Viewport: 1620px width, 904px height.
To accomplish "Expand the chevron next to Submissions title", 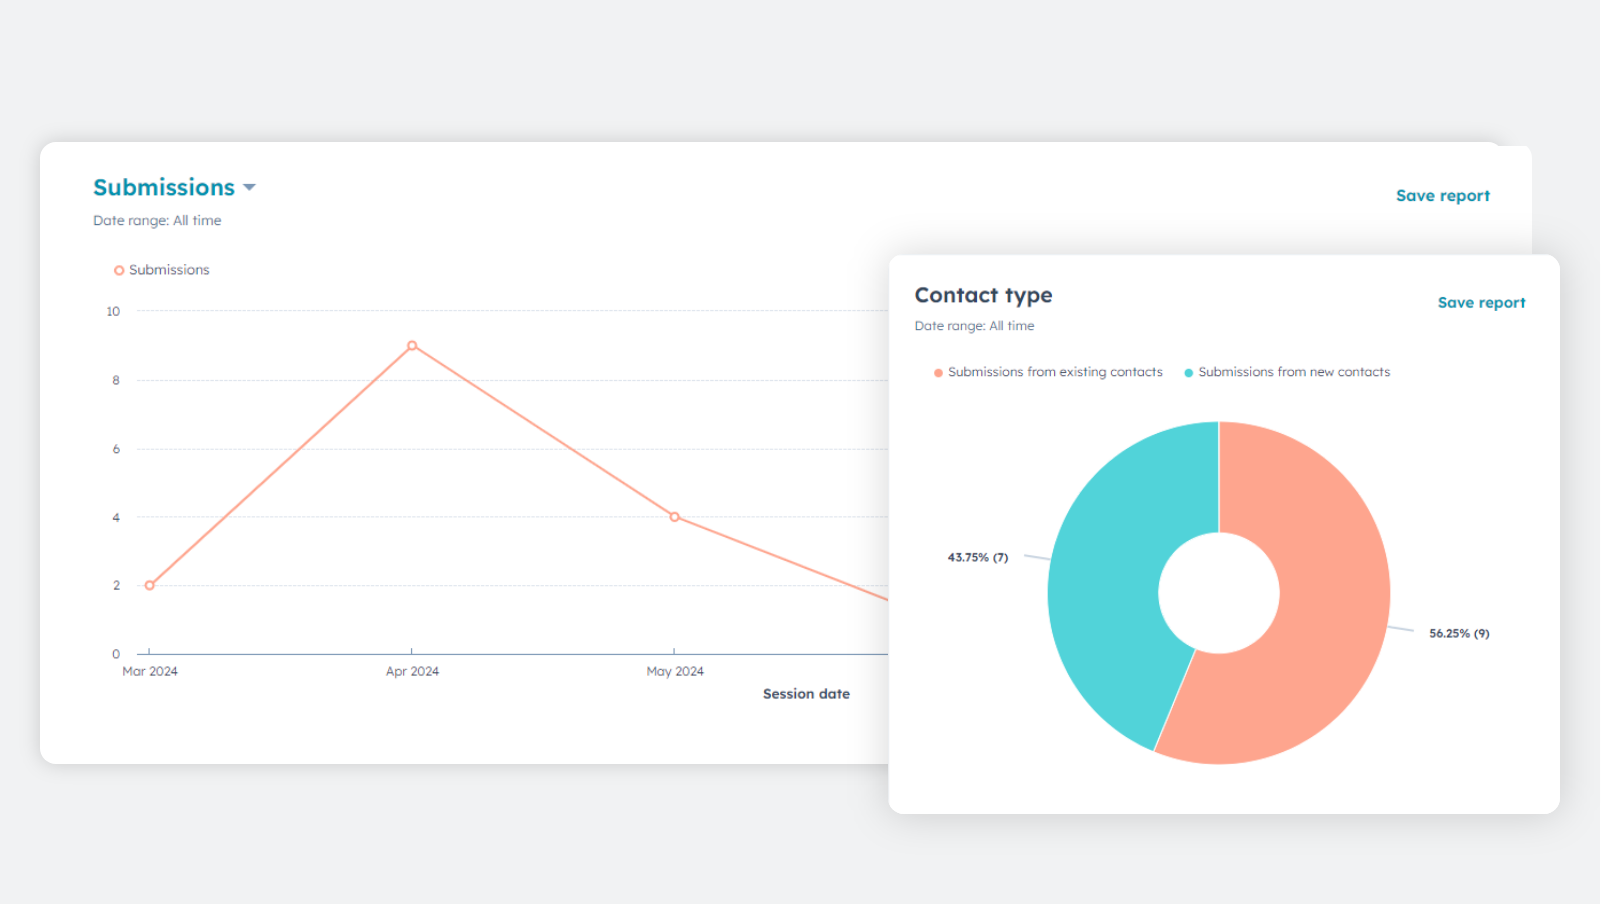I will pyautogui.click(x=249, y=187).
